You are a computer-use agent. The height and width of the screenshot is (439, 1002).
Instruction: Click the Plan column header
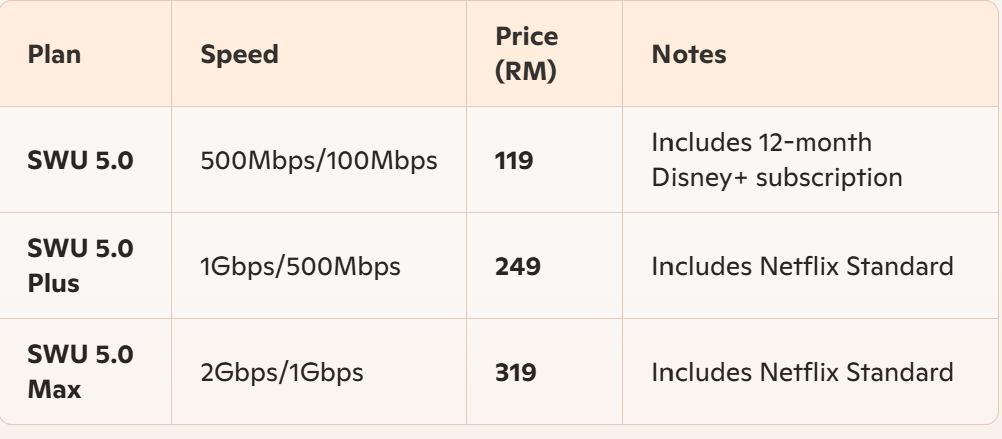click(54, 54)
